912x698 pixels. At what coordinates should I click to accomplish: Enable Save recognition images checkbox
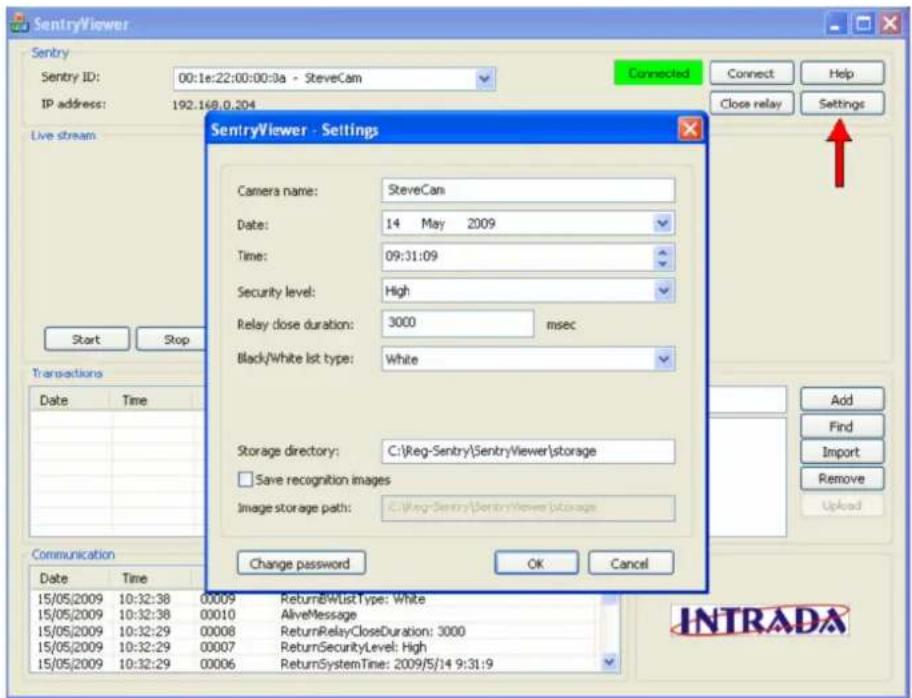coord(245,479)
